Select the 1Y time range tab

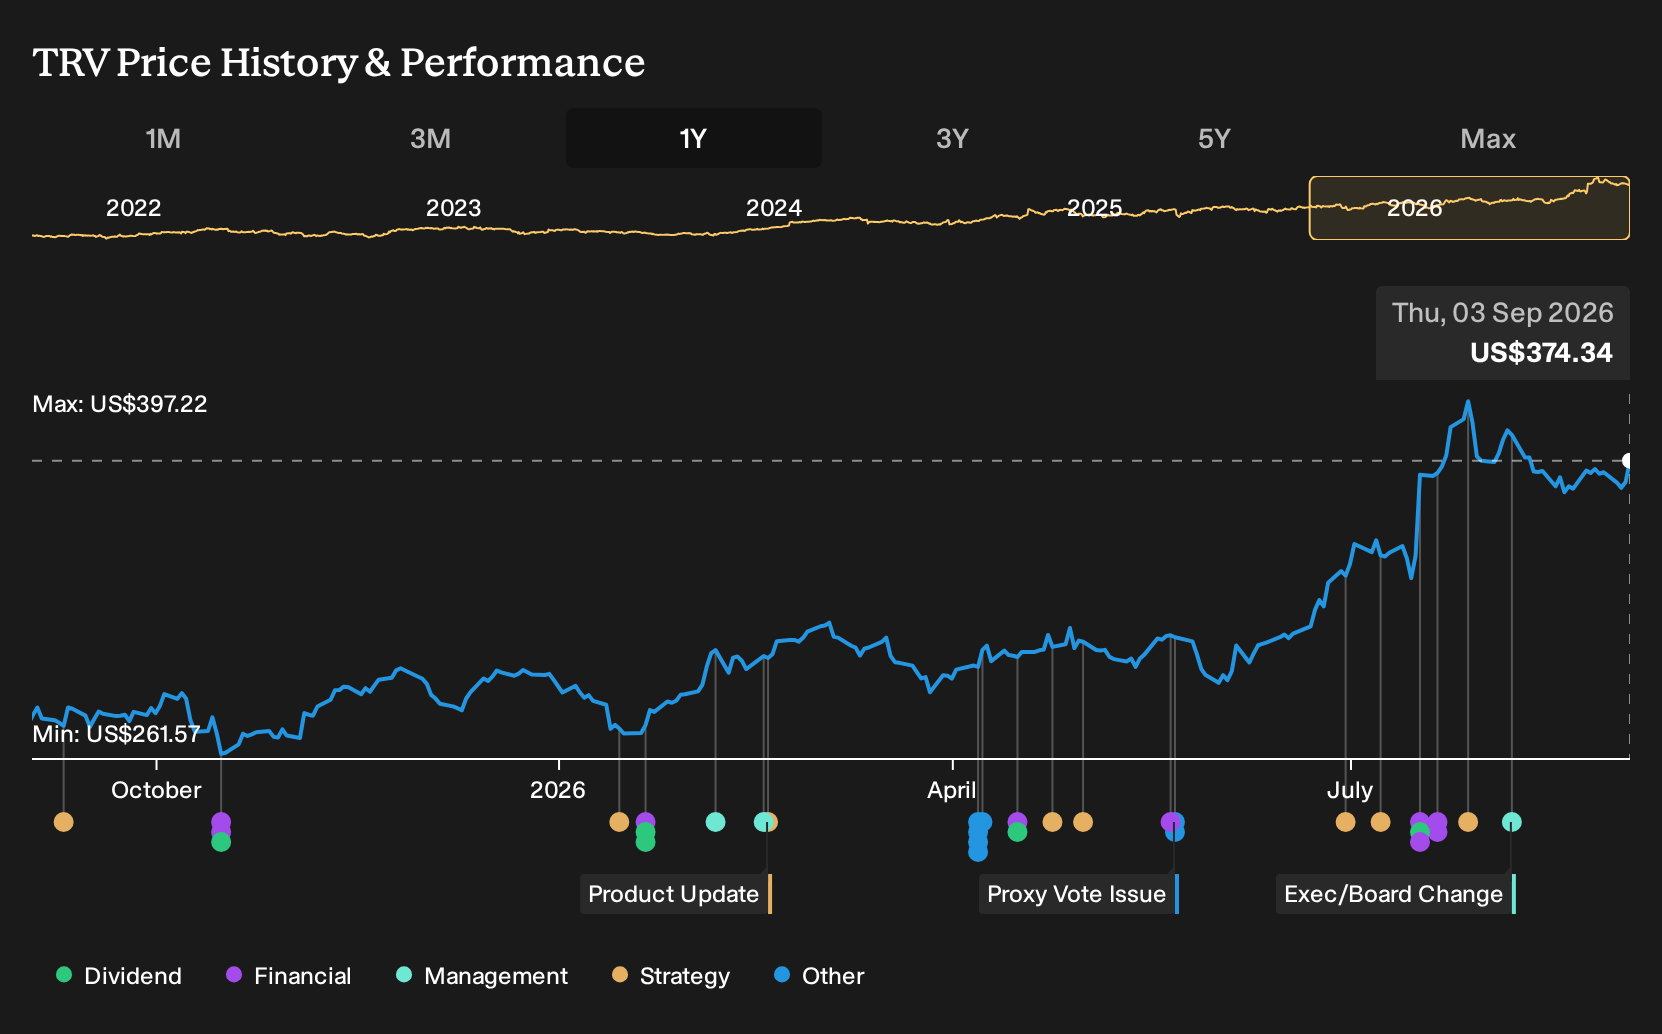[x=694, y=138]
